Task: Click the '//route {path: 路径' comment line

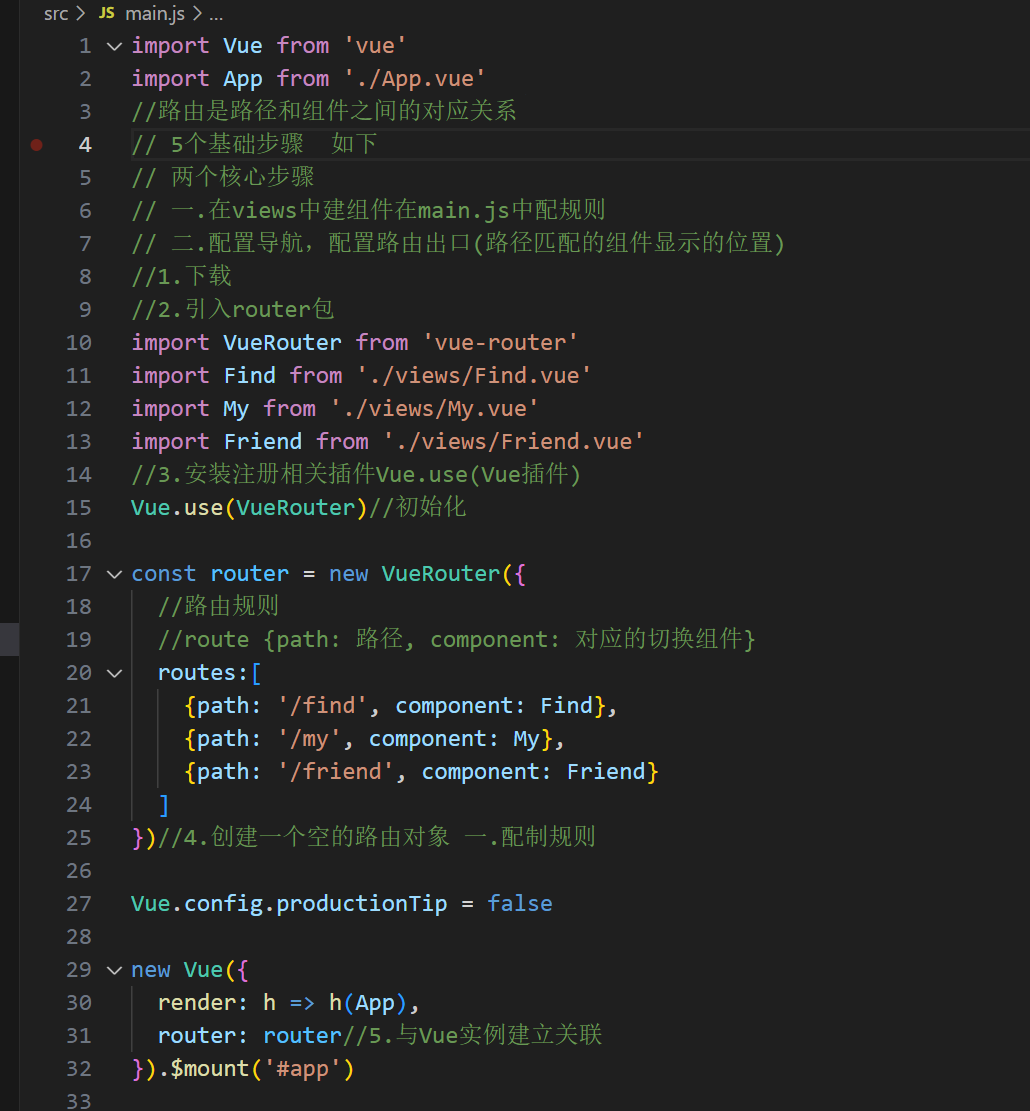Action: [456, 640]
